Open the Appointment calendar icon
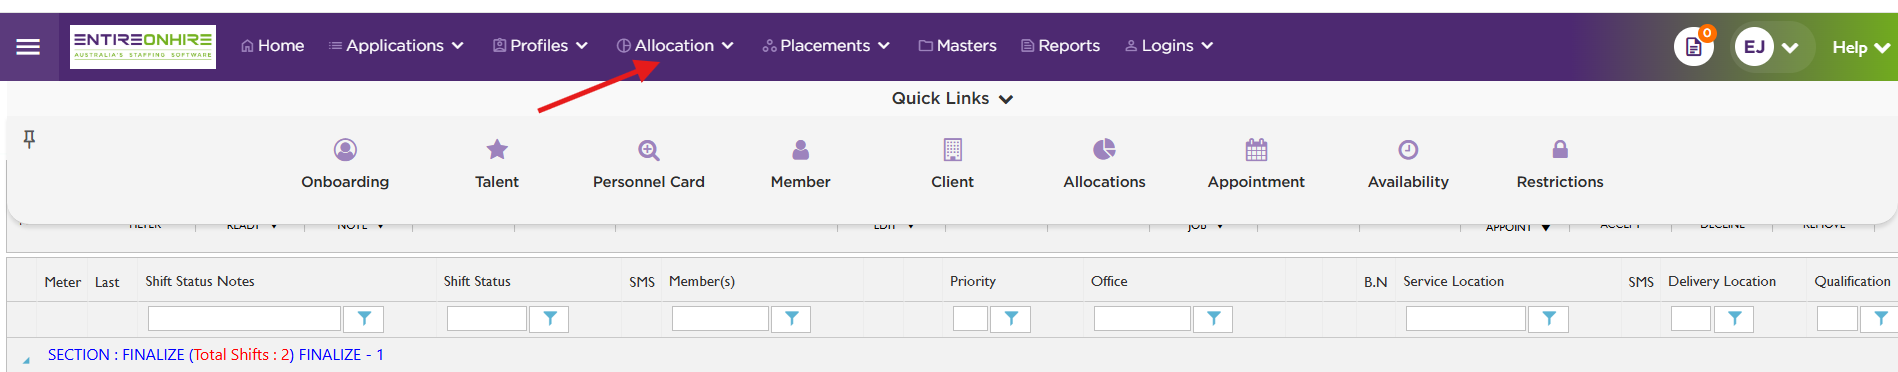Image resolution: width=1898 pixels, height=372 pixels. pyautogui.click(x=1256, y=150)
